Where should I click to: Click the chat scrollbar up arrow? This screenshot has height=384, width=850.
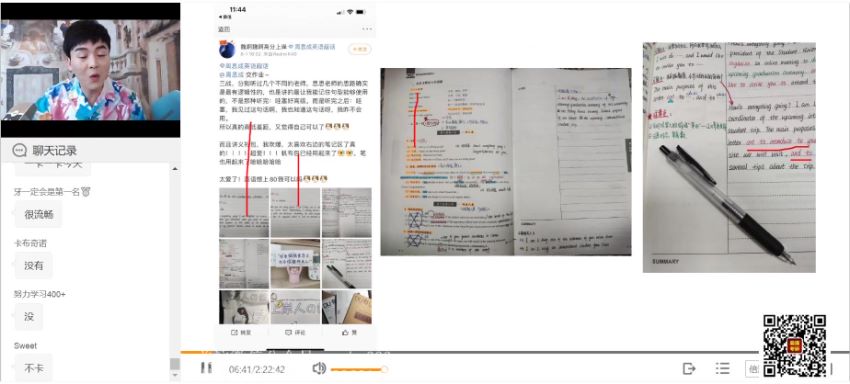175,169
